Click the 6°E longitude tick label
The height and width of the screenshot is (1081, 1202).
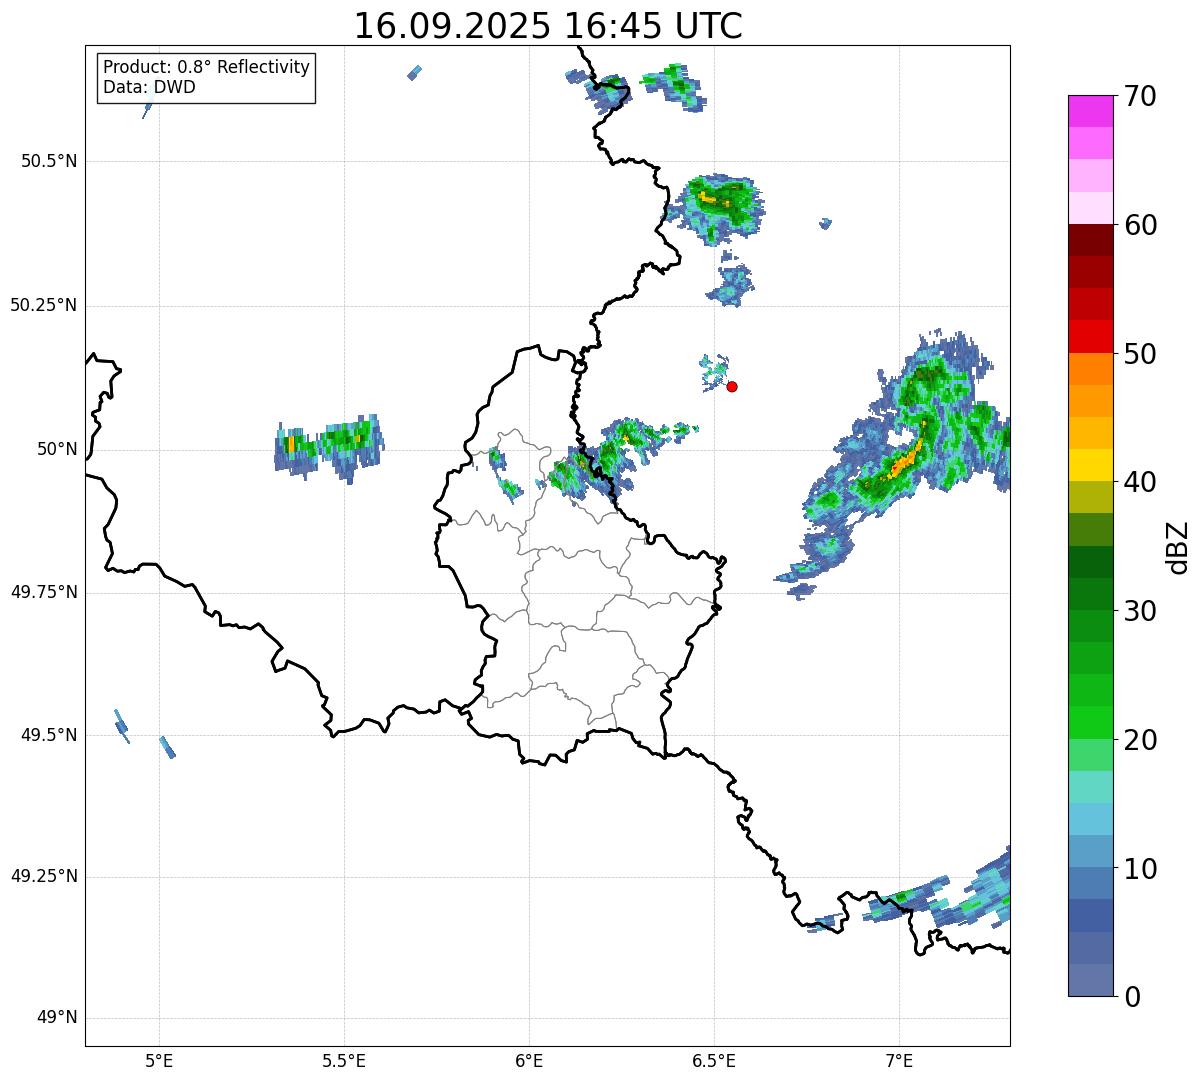tap(529, 1060)
